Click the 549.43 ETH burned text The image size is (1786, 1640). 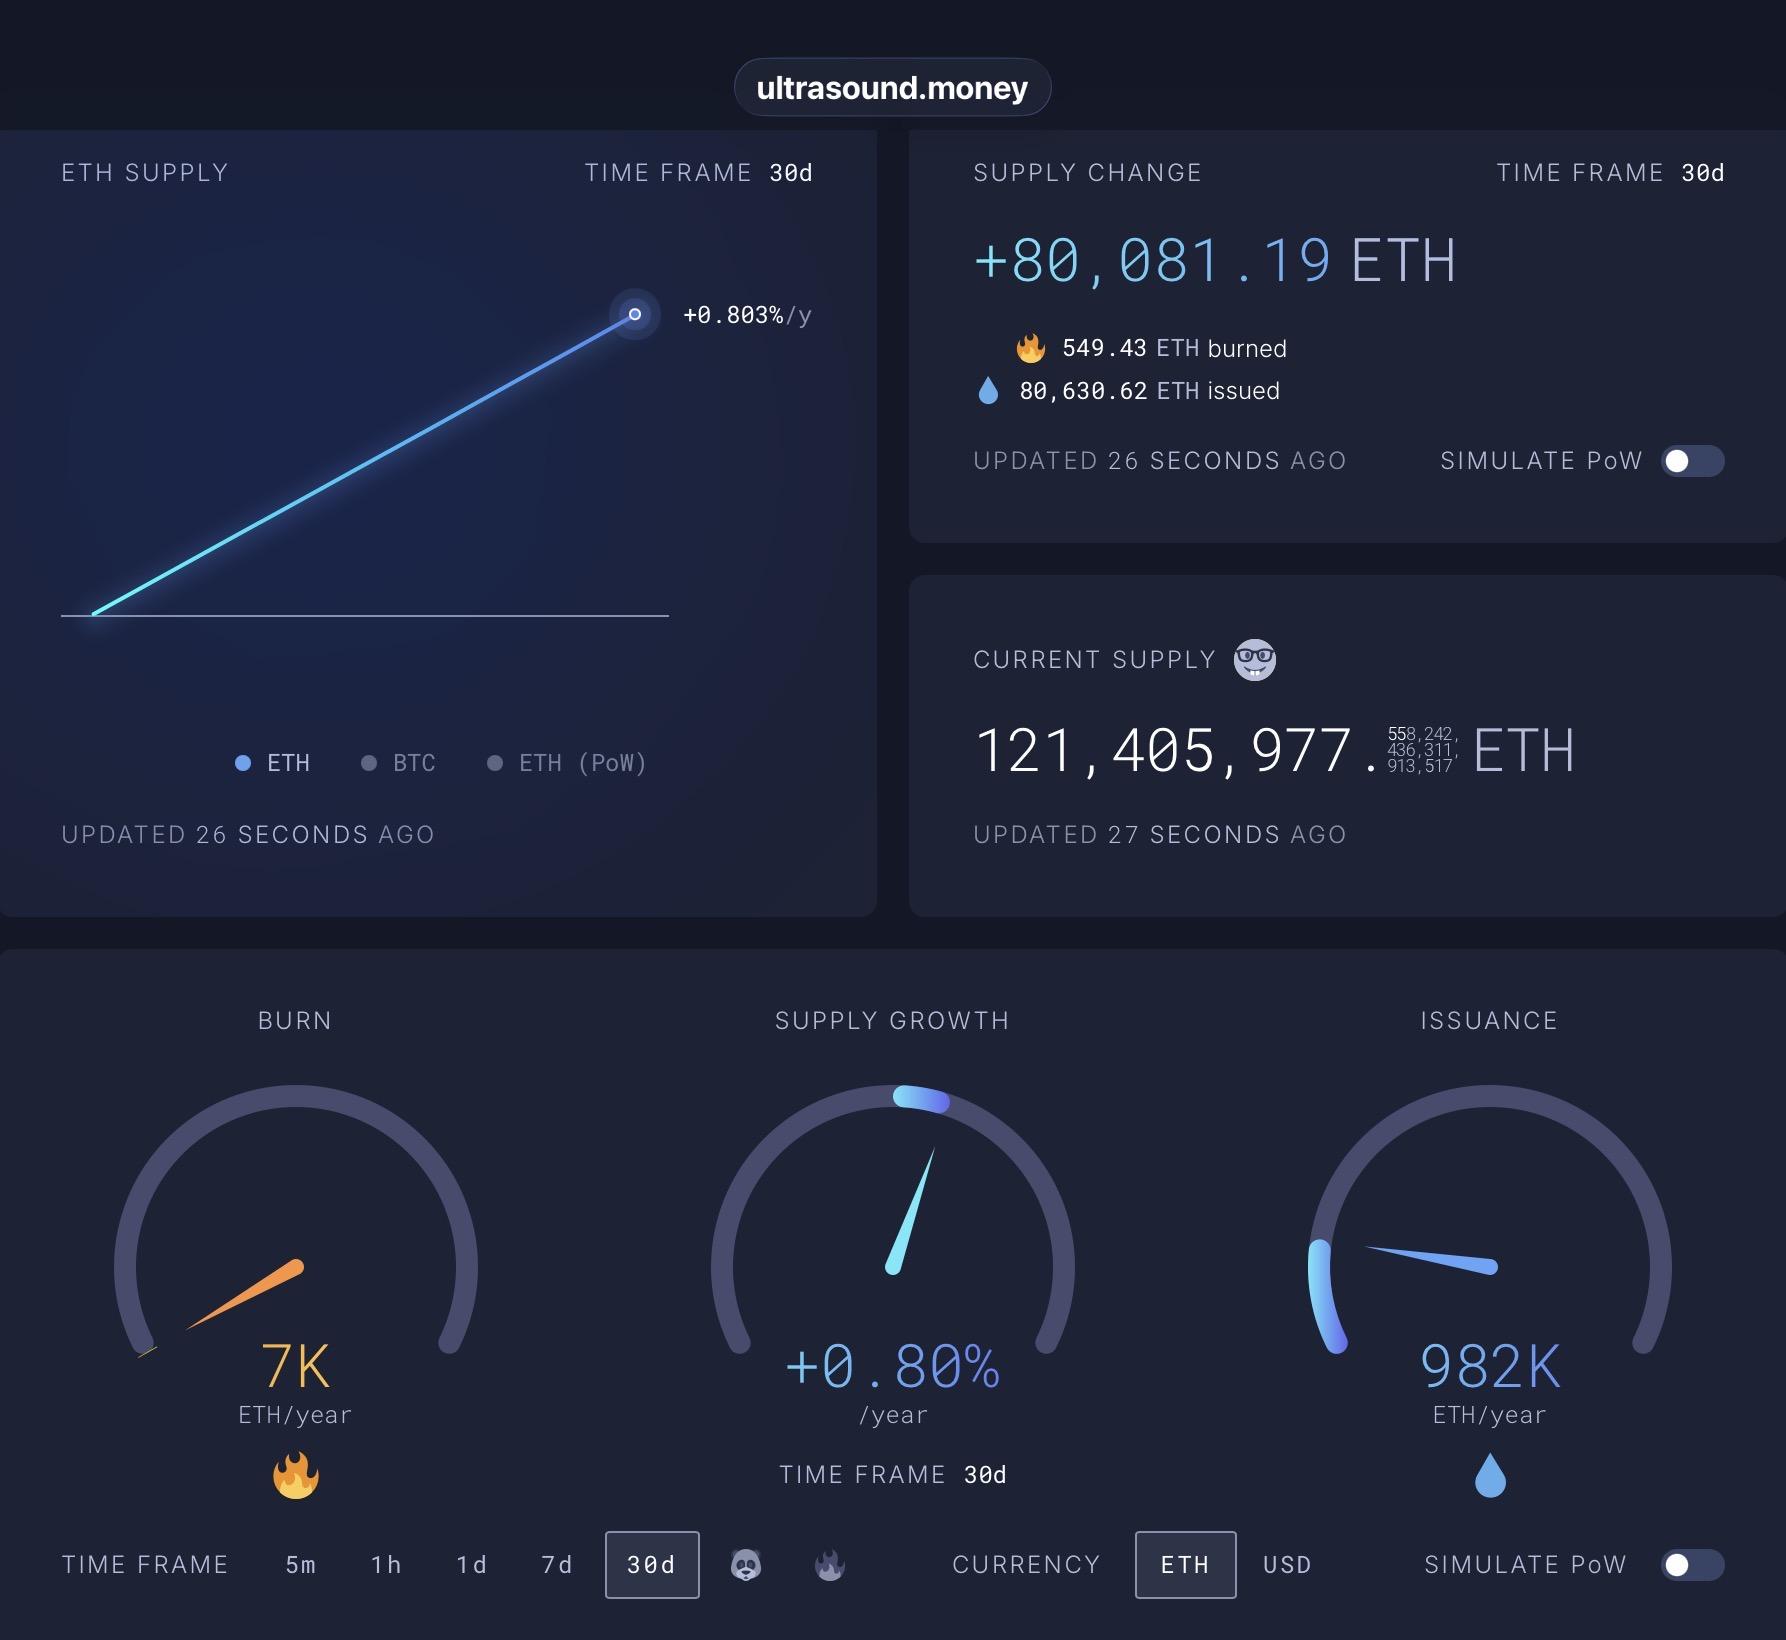[1174, 348]
